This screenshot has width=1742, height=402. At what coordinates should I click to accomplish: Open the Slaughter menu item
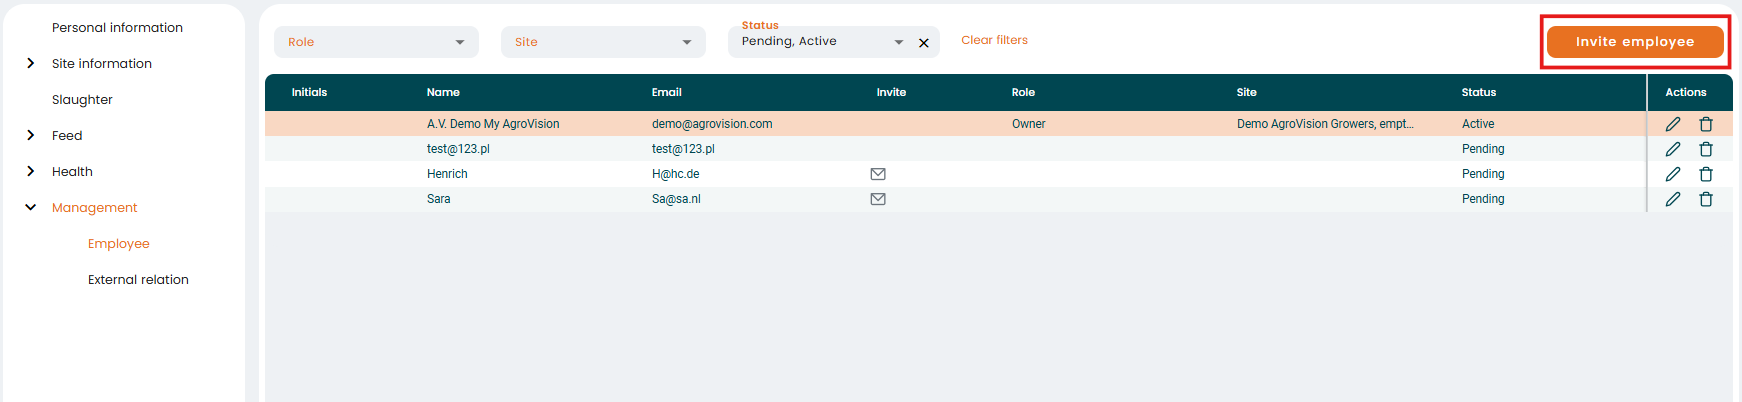82,100
